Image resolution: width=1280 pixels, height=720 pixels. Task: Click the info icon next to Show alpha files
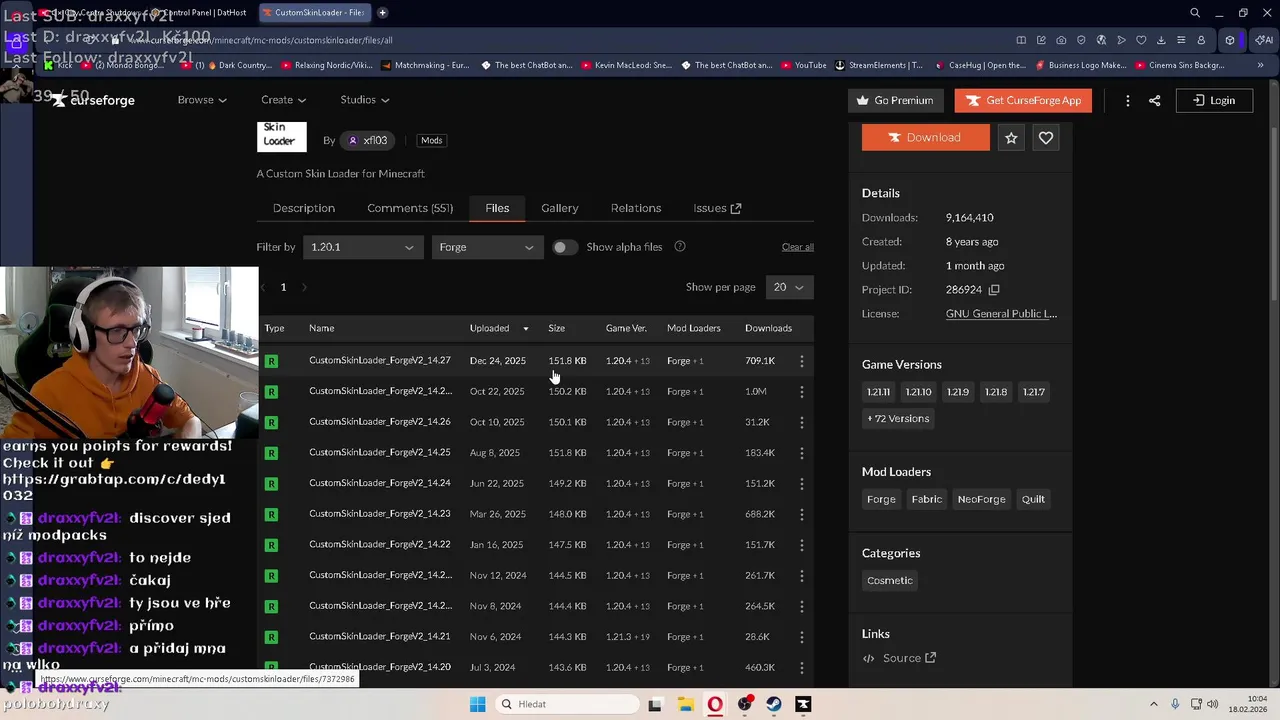(x=680, y=247)
